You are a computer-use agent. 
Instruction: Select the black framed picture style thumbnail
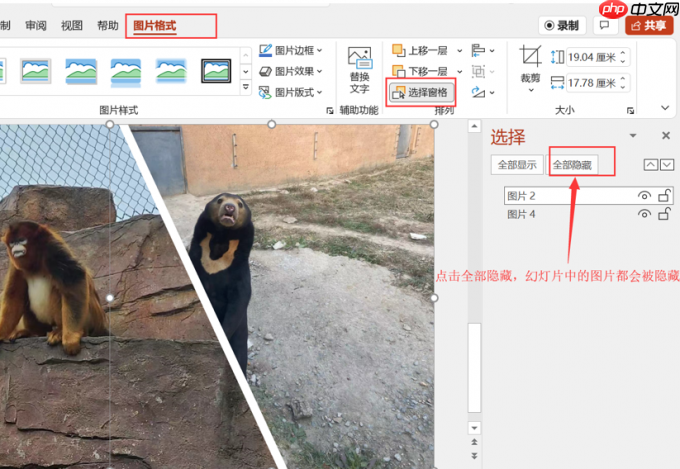click(216, 71)
